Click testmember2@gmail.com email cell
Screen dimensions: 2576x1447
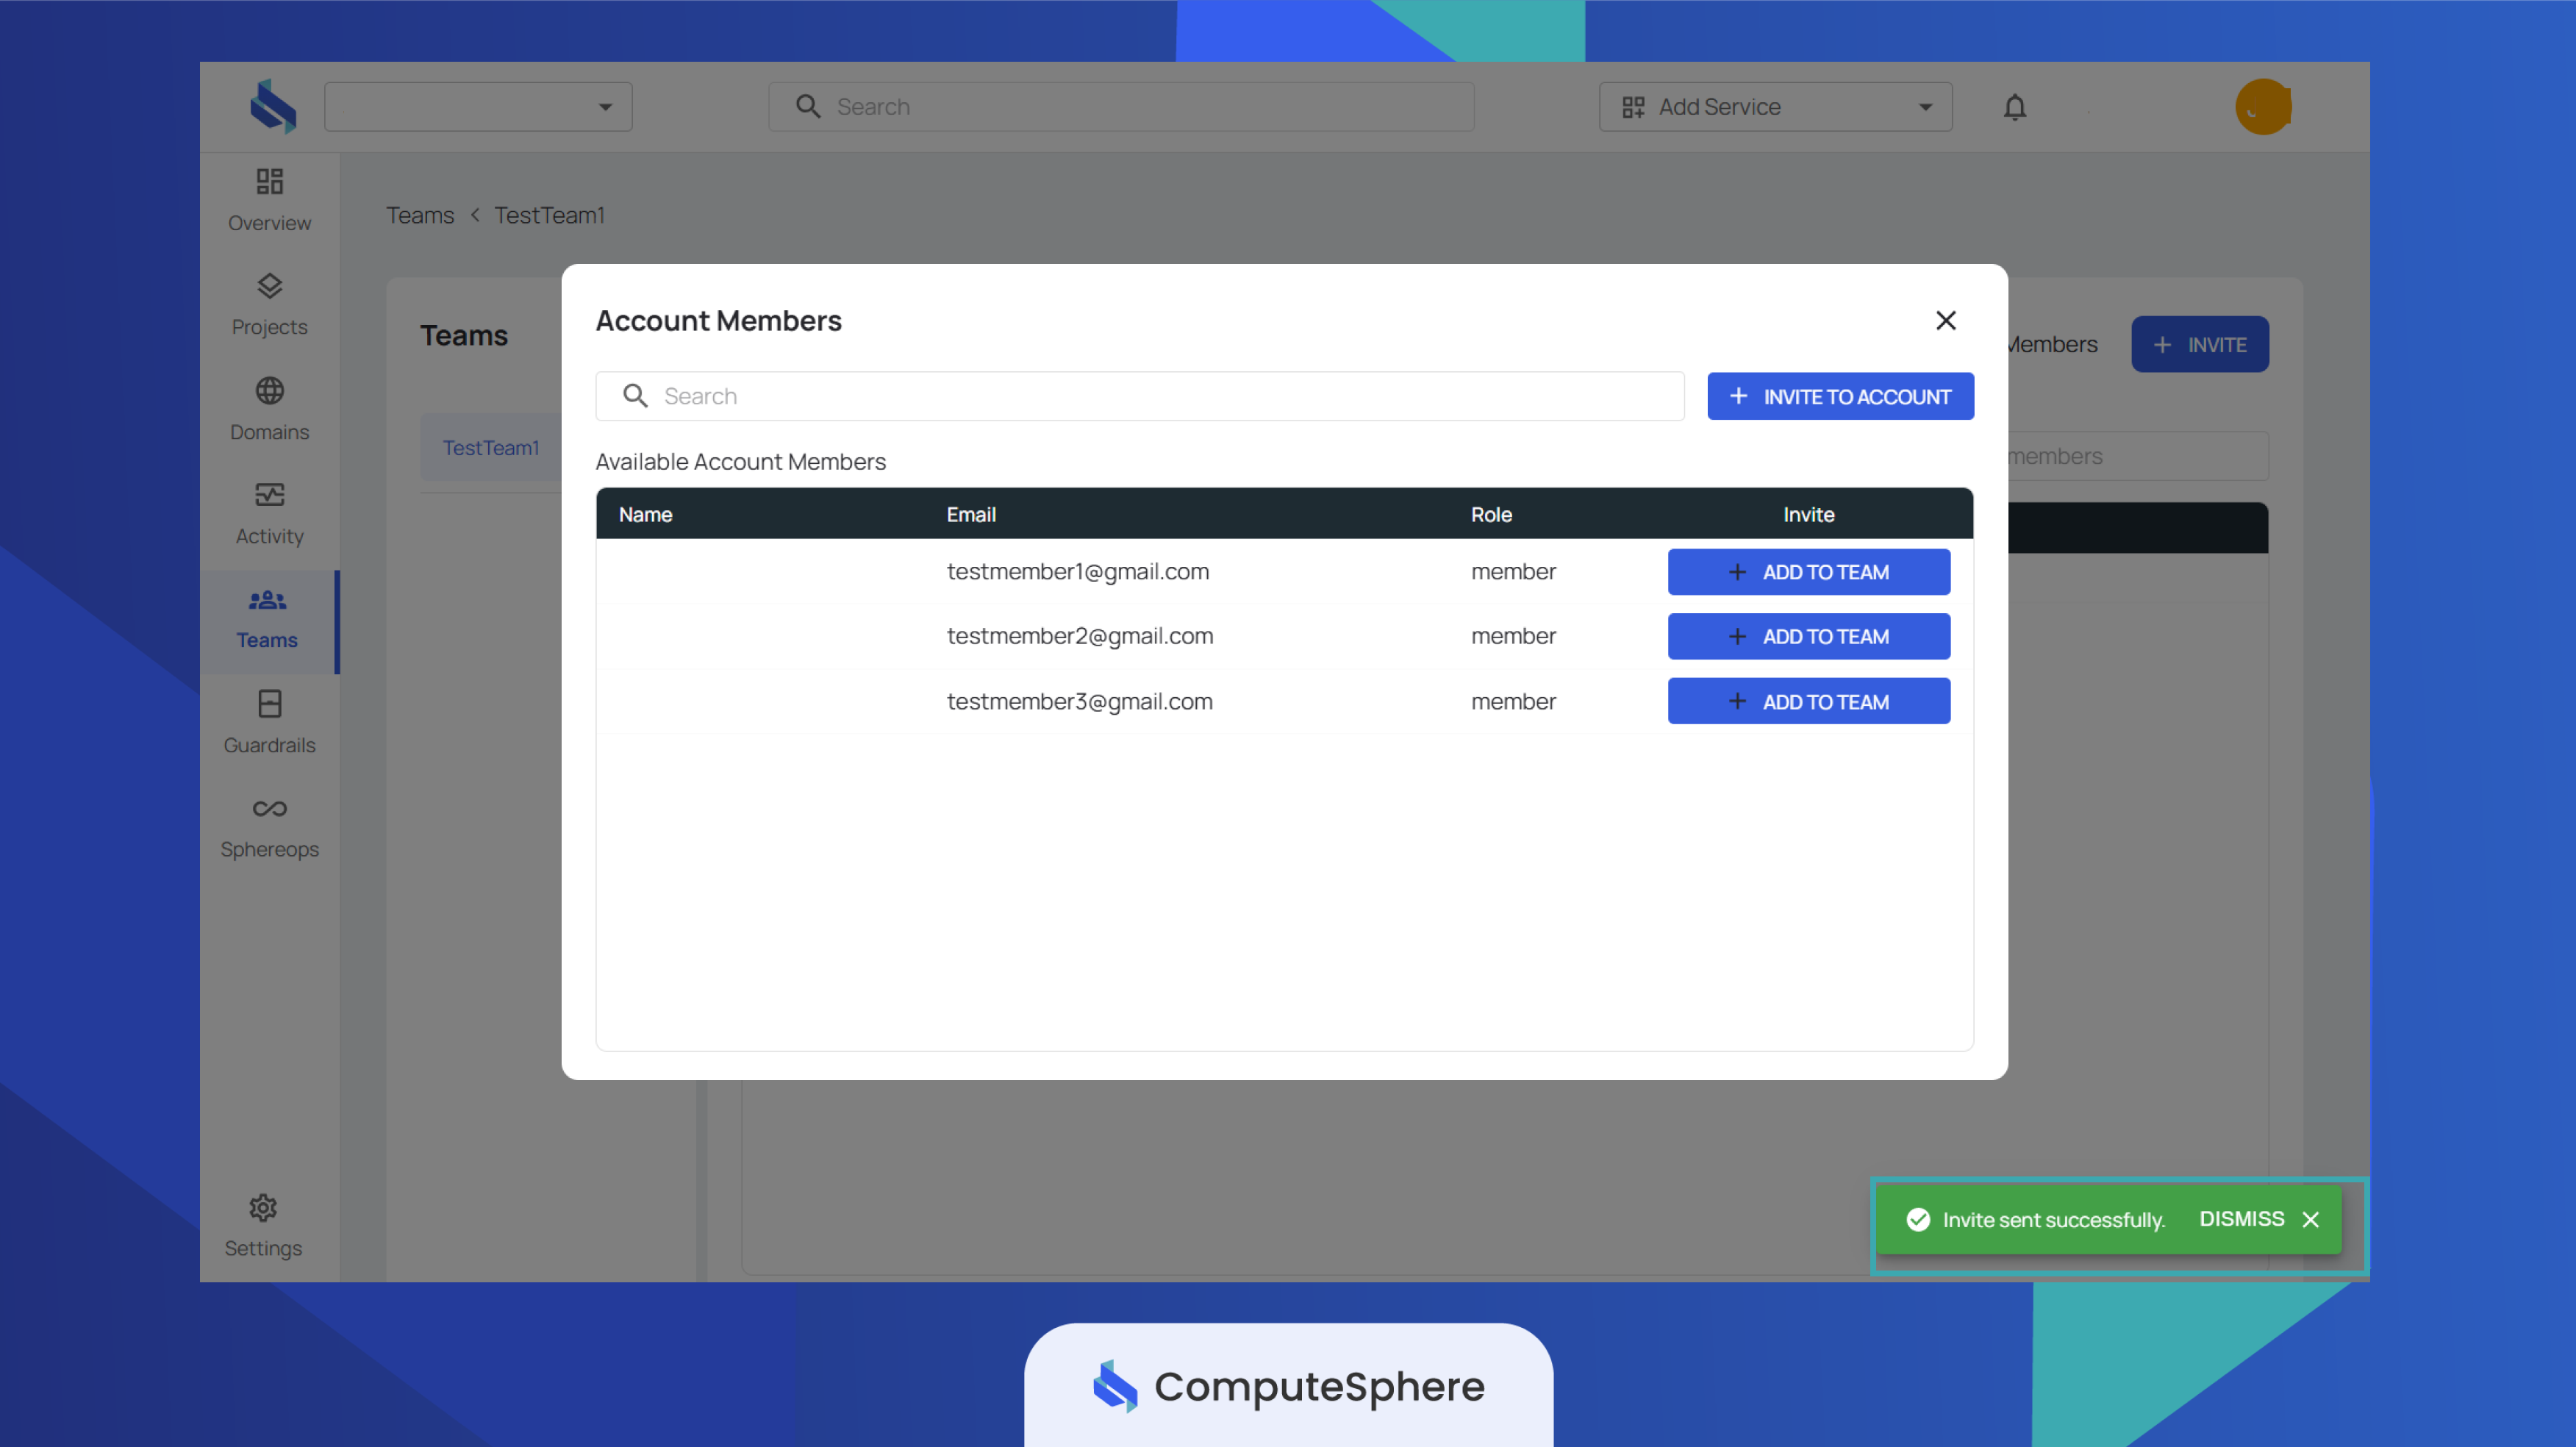pos(1079,636)
